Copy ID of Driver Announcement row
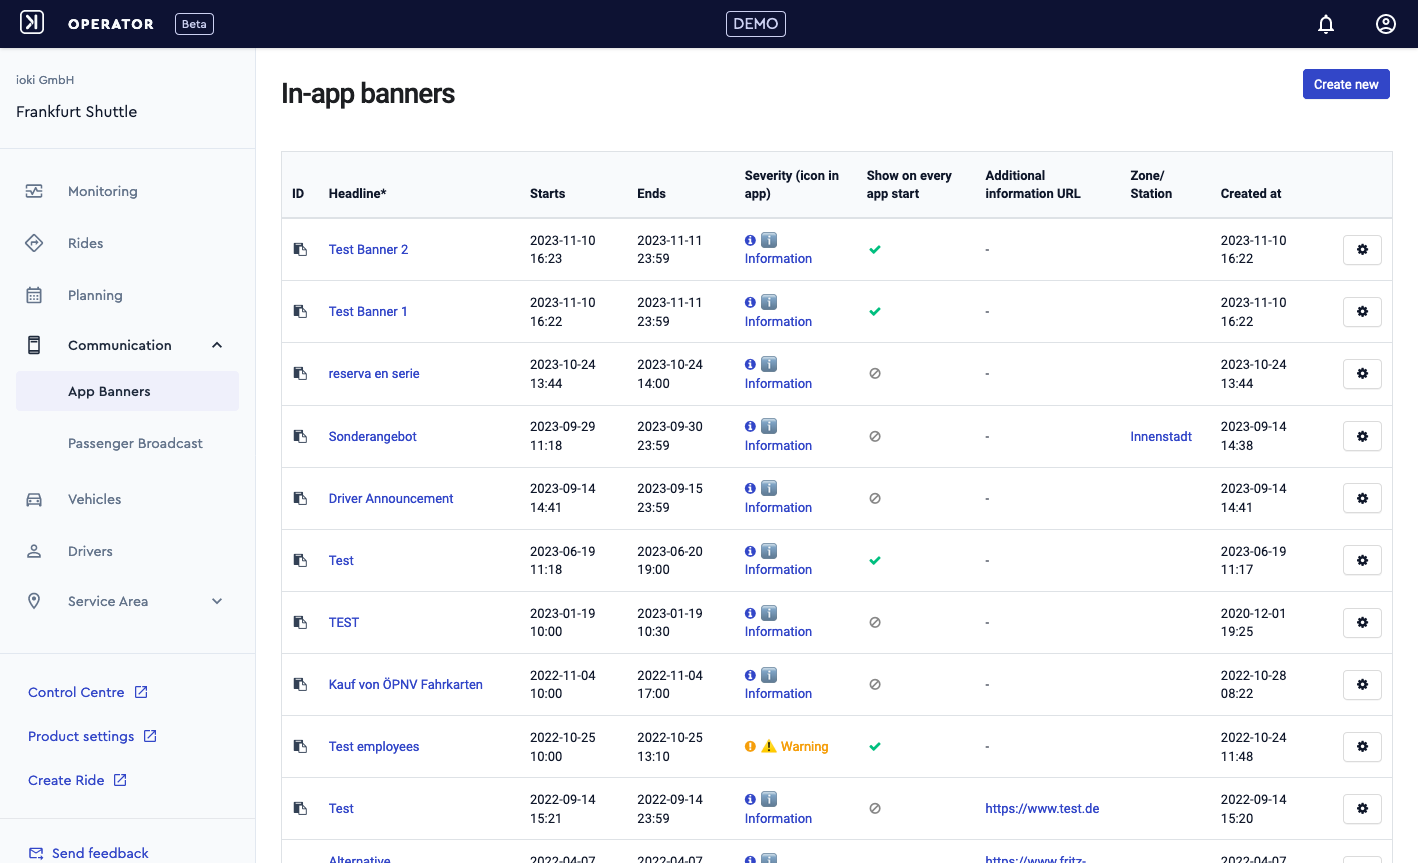 click(x=300, y=498)
